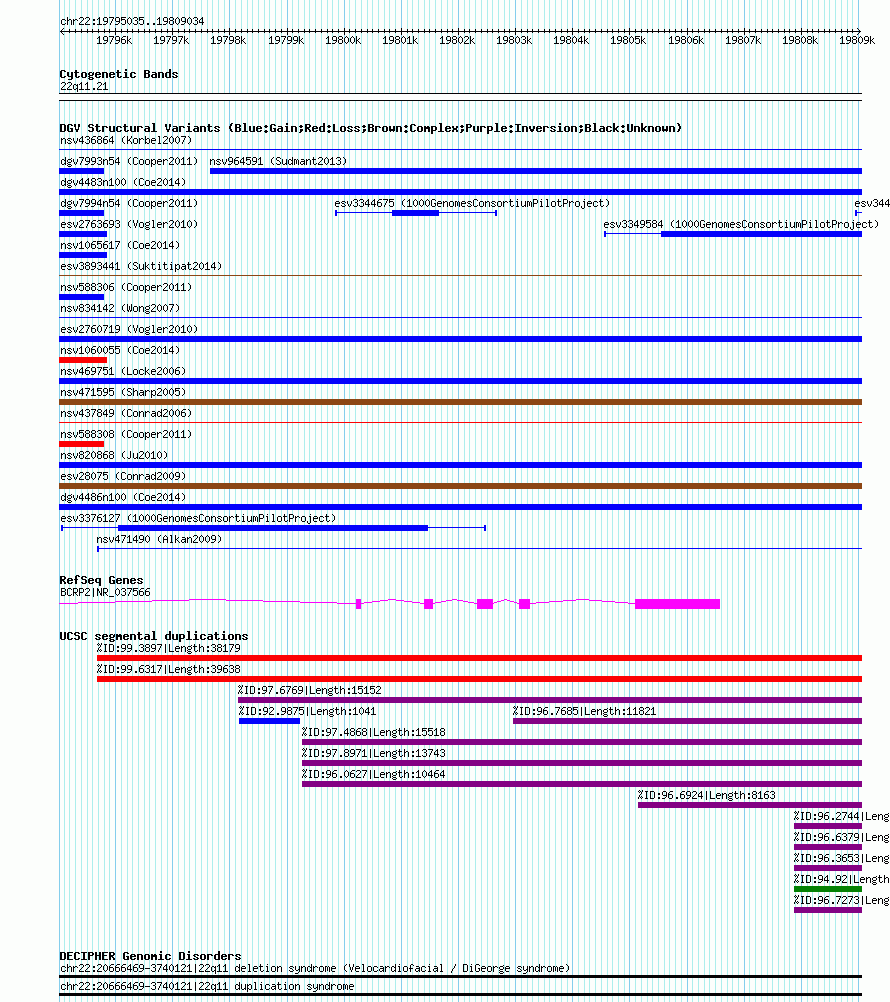Open the UCSC segmental duplications track title
Image resolution: width=890 pixels, height=1002 pixels.
click(153, 636)
